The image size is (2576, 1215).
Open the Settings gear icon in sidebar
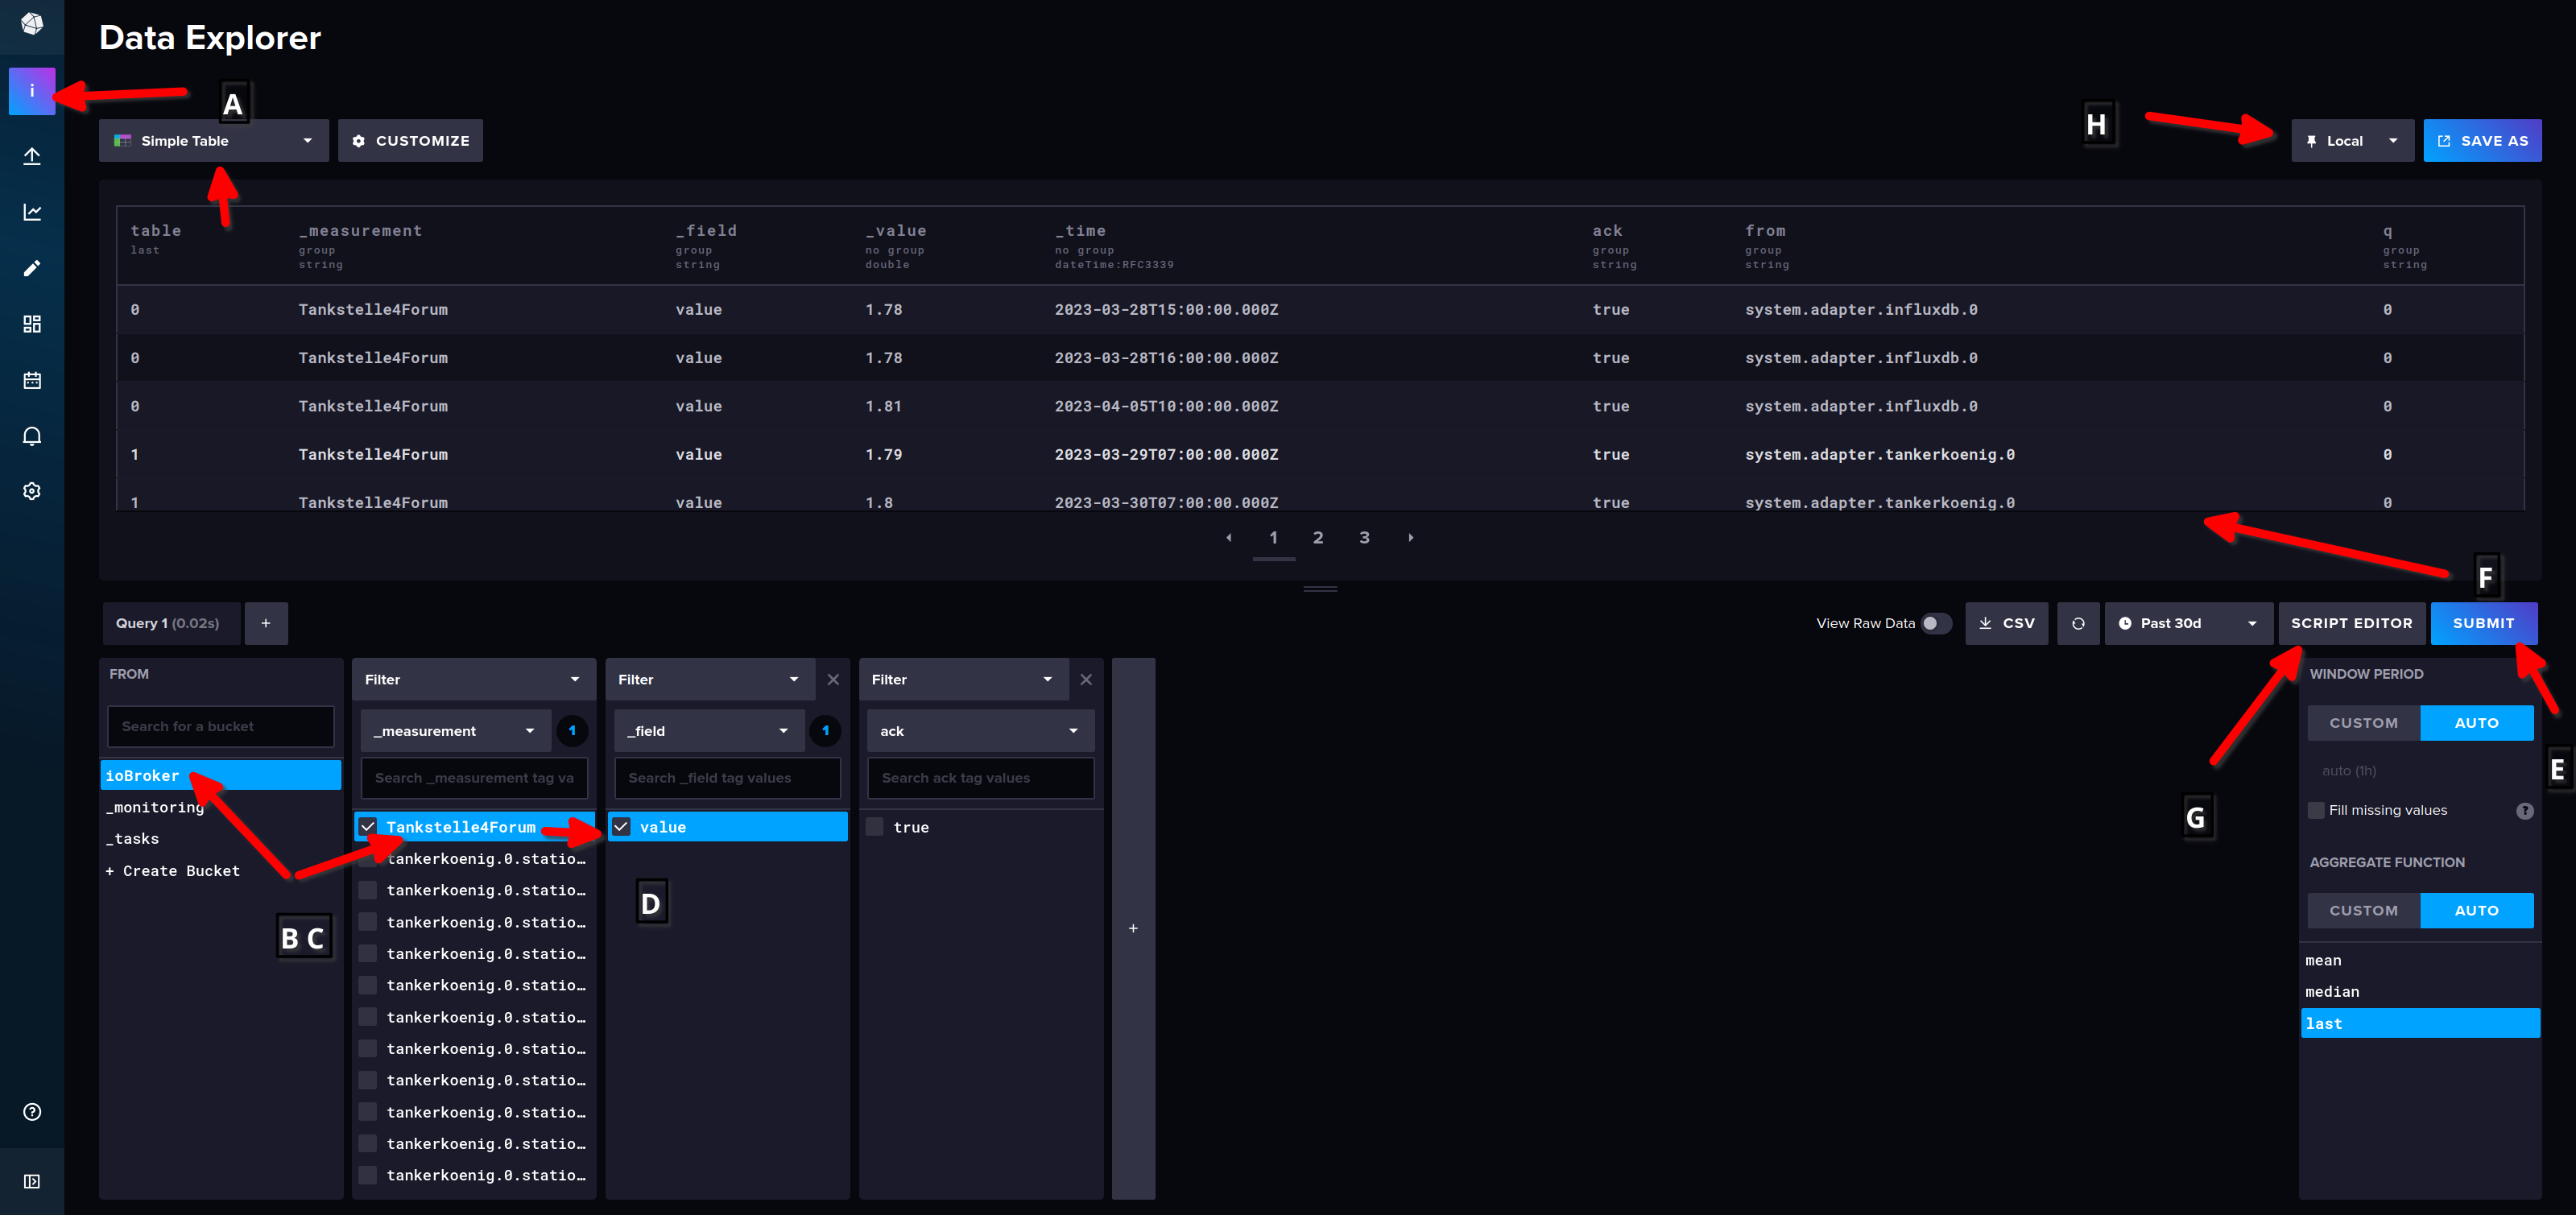coord(32,491)
